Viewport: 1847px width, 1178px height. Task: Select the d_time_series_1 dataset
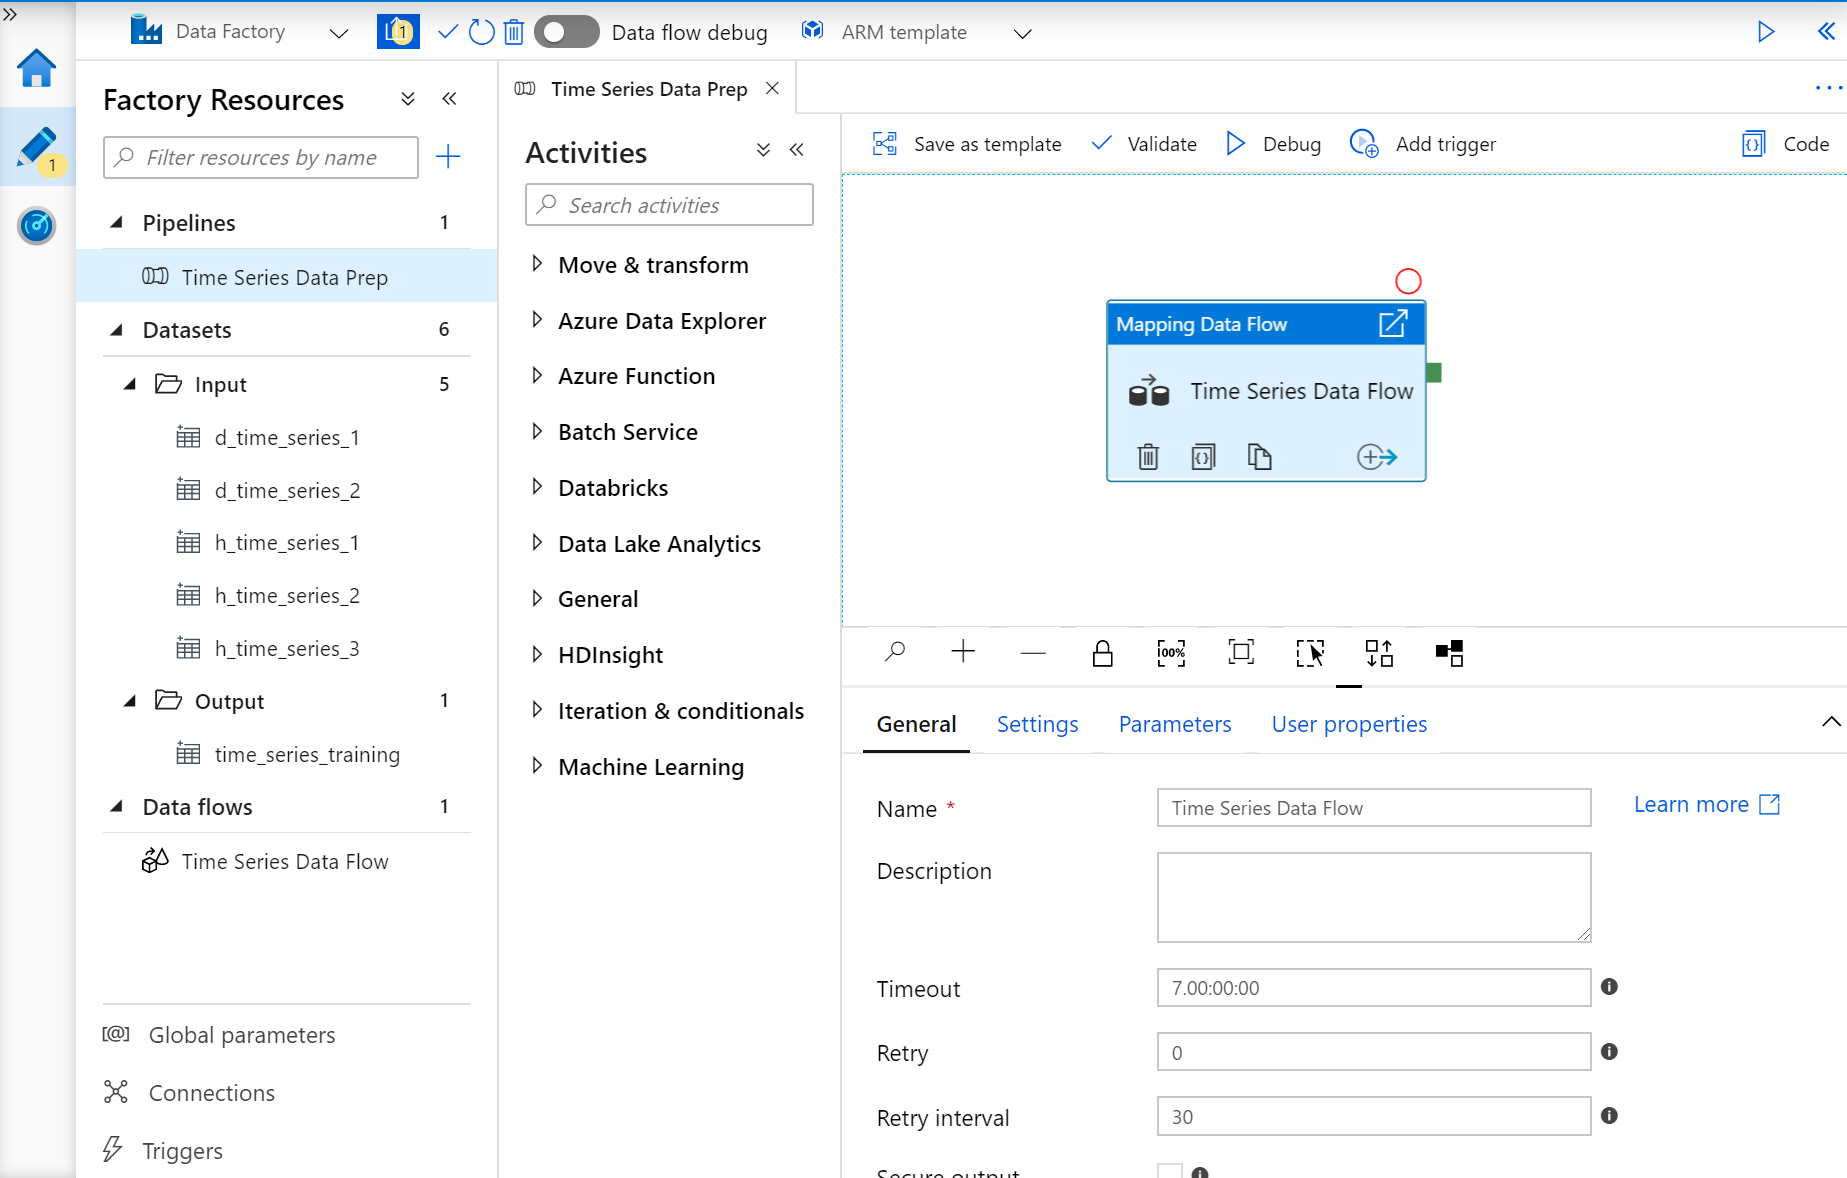coord(287,437)
